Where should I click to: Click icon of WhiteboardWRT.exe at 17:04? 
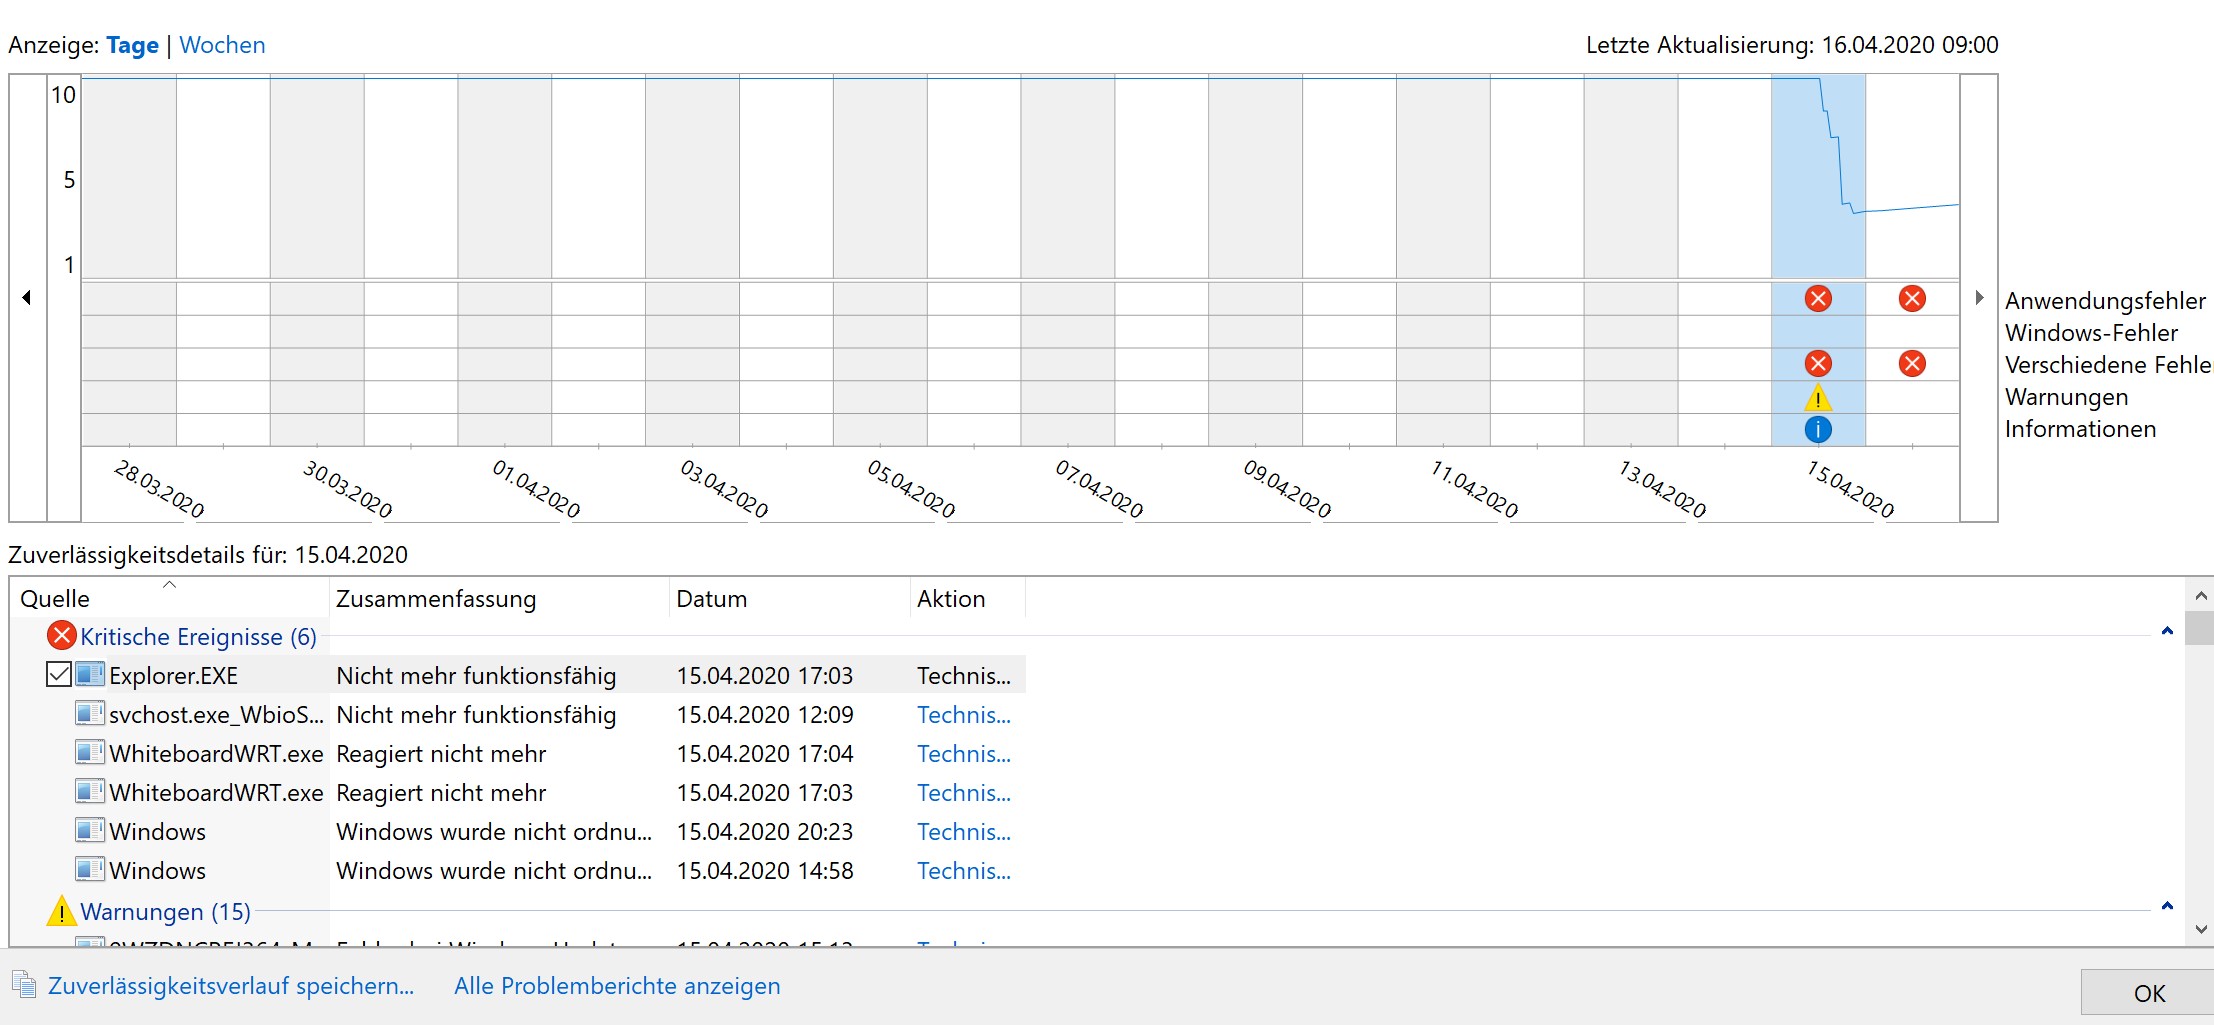(x=90, y=753)
